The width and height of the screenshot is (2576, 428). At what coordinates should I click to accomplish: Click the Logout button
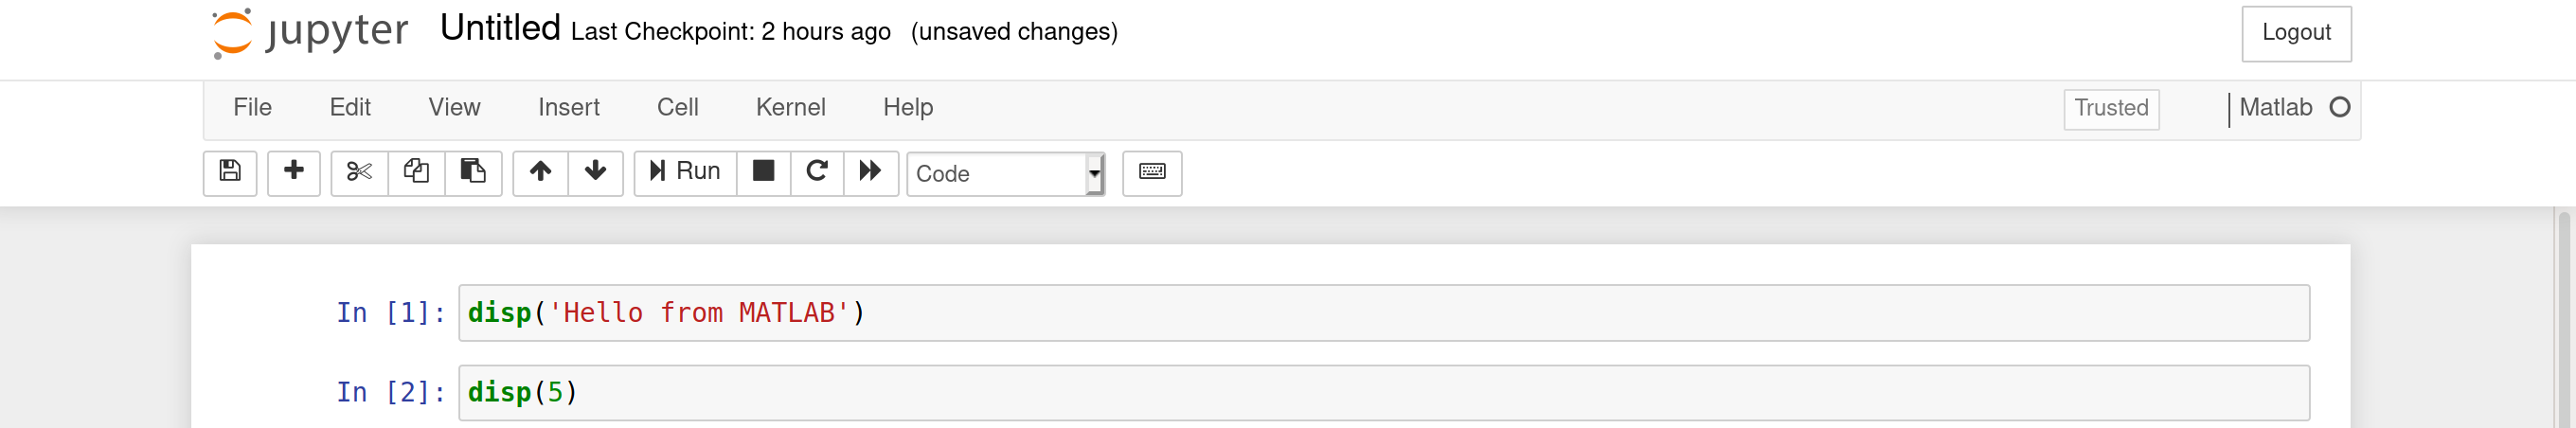pos(2296,33)
